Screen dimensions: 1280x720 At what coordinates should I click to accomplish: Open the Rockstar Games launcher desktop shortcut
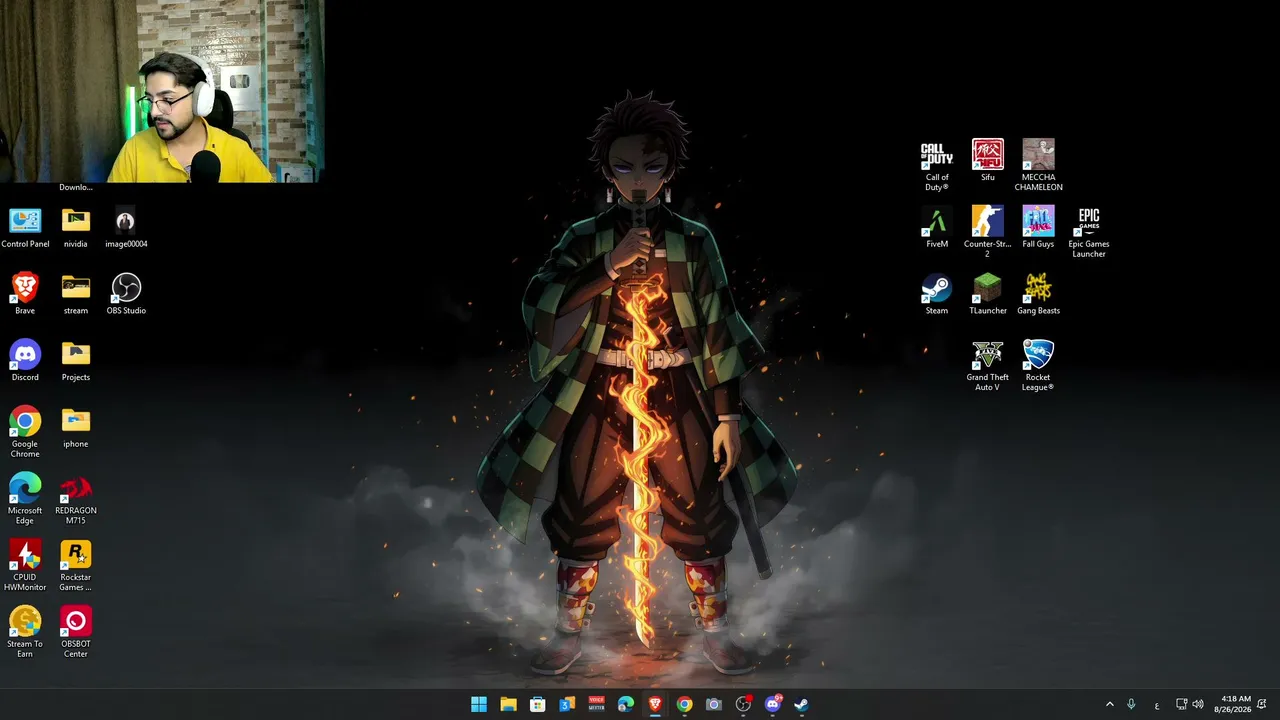pos(76,566)
